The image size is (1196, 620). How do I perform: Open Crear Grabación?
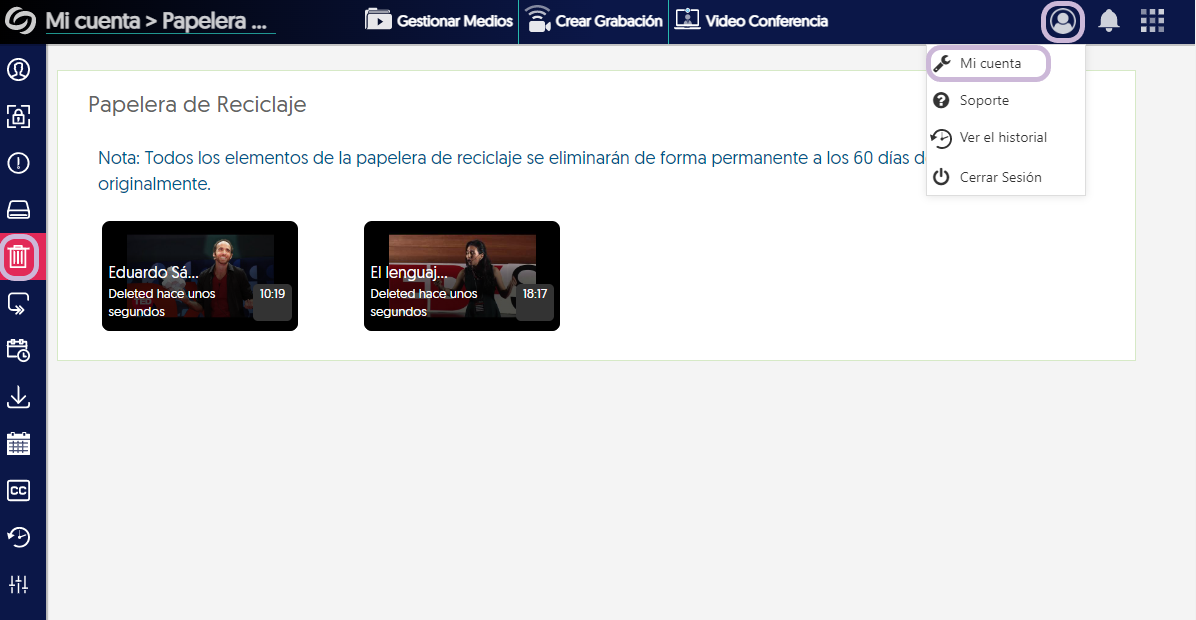point(593,21)
